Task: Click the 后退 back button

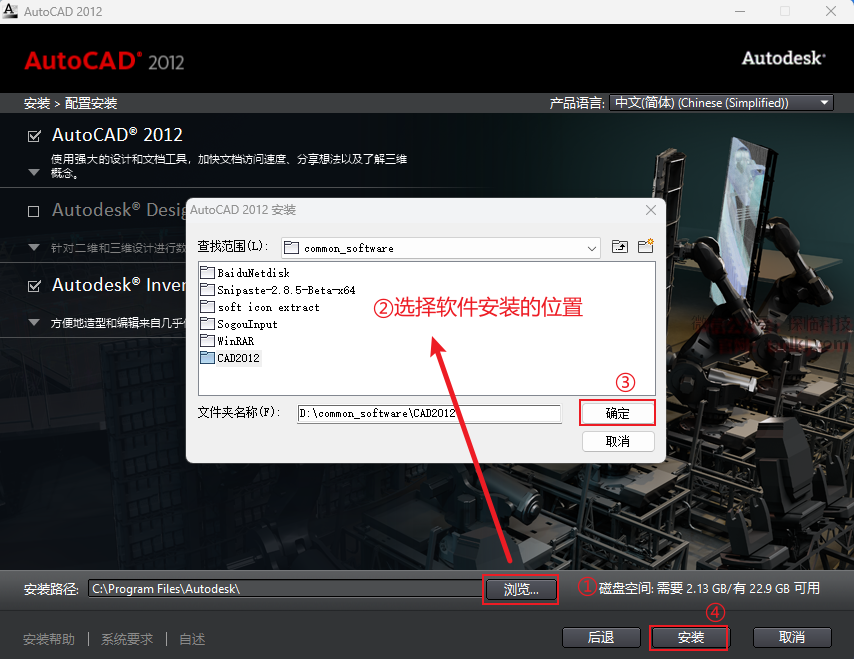Action: pyautogui.click(x=601, y=637)
